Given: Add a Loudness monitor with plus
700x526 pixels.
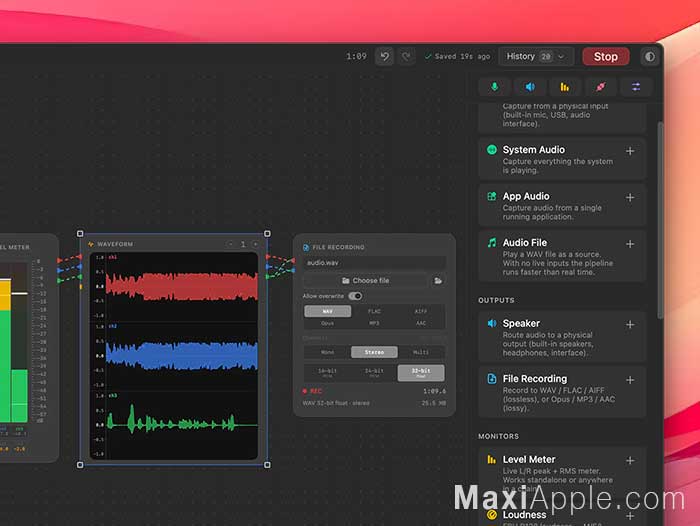Looking at the screenshot, I should click(630, 516).
